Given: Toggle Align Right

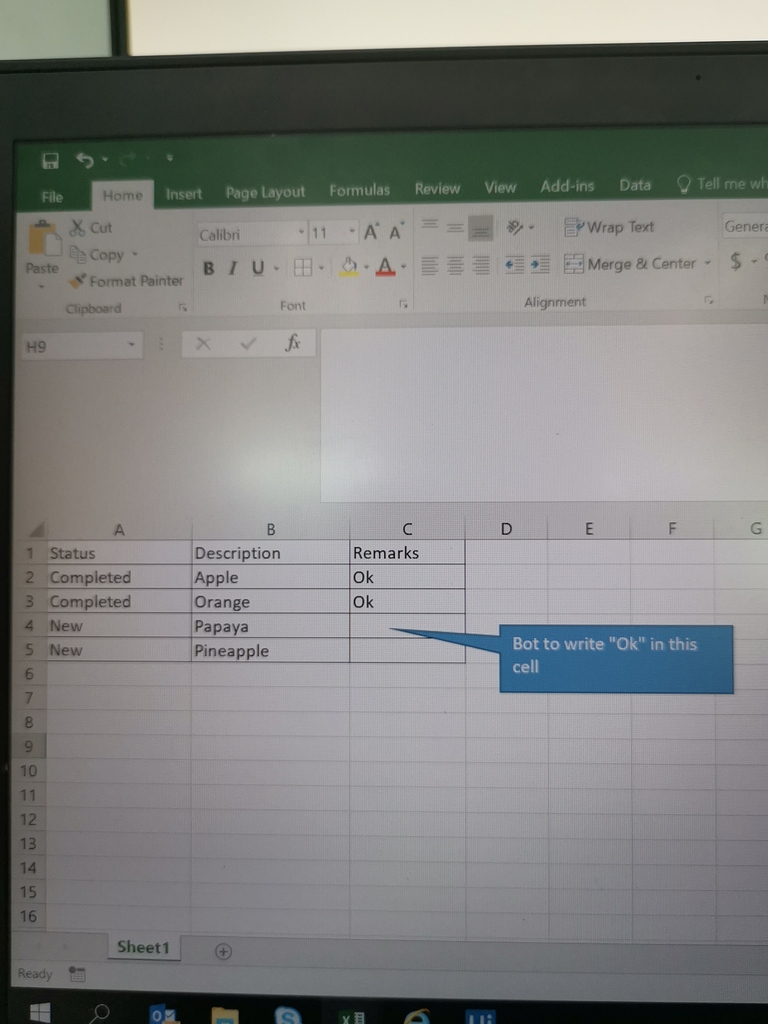Looking at the screenshot, I should pos(481,264).
